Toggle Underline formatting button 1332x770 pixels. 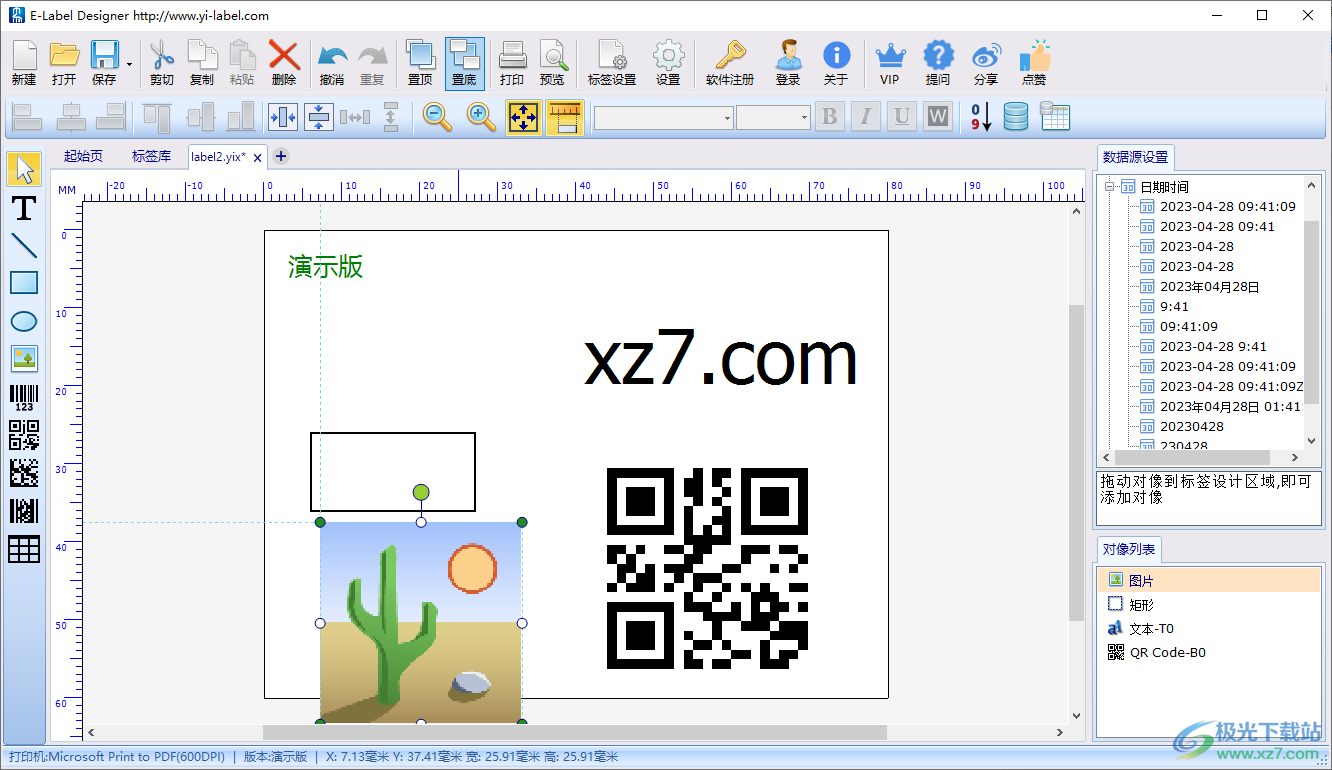point(901,117)
